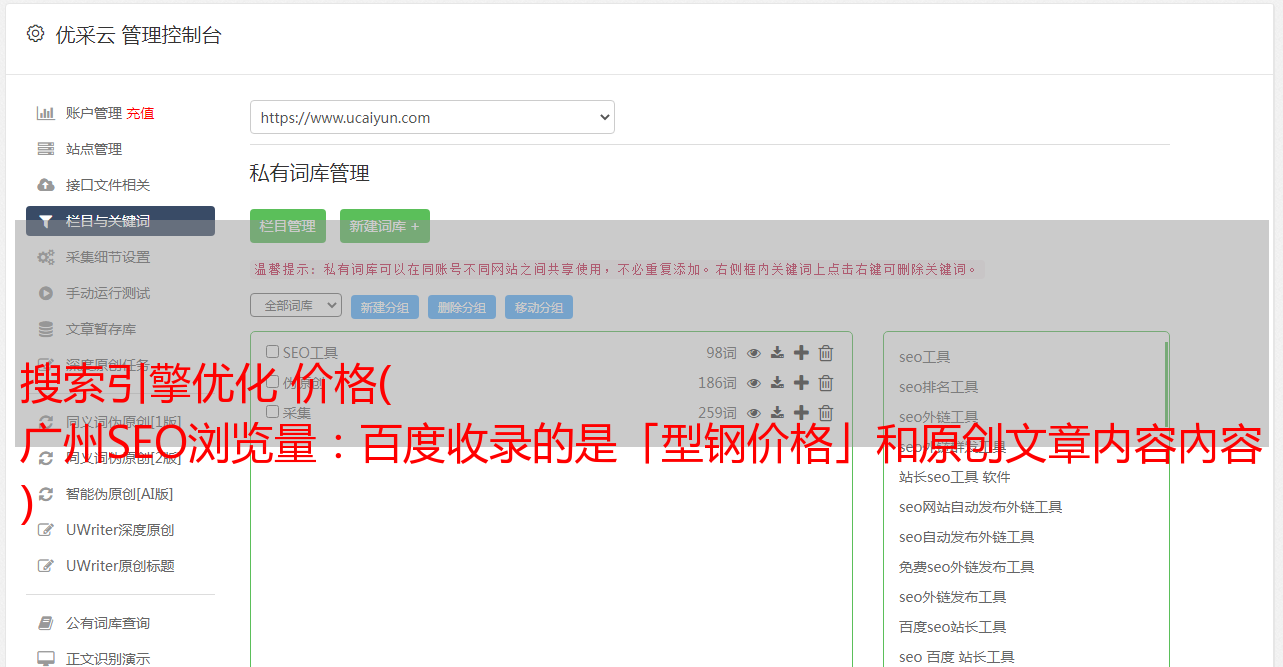
Task: Click the server icon for 站点管理
Action: pyautogui.click(x=45, y=149)
